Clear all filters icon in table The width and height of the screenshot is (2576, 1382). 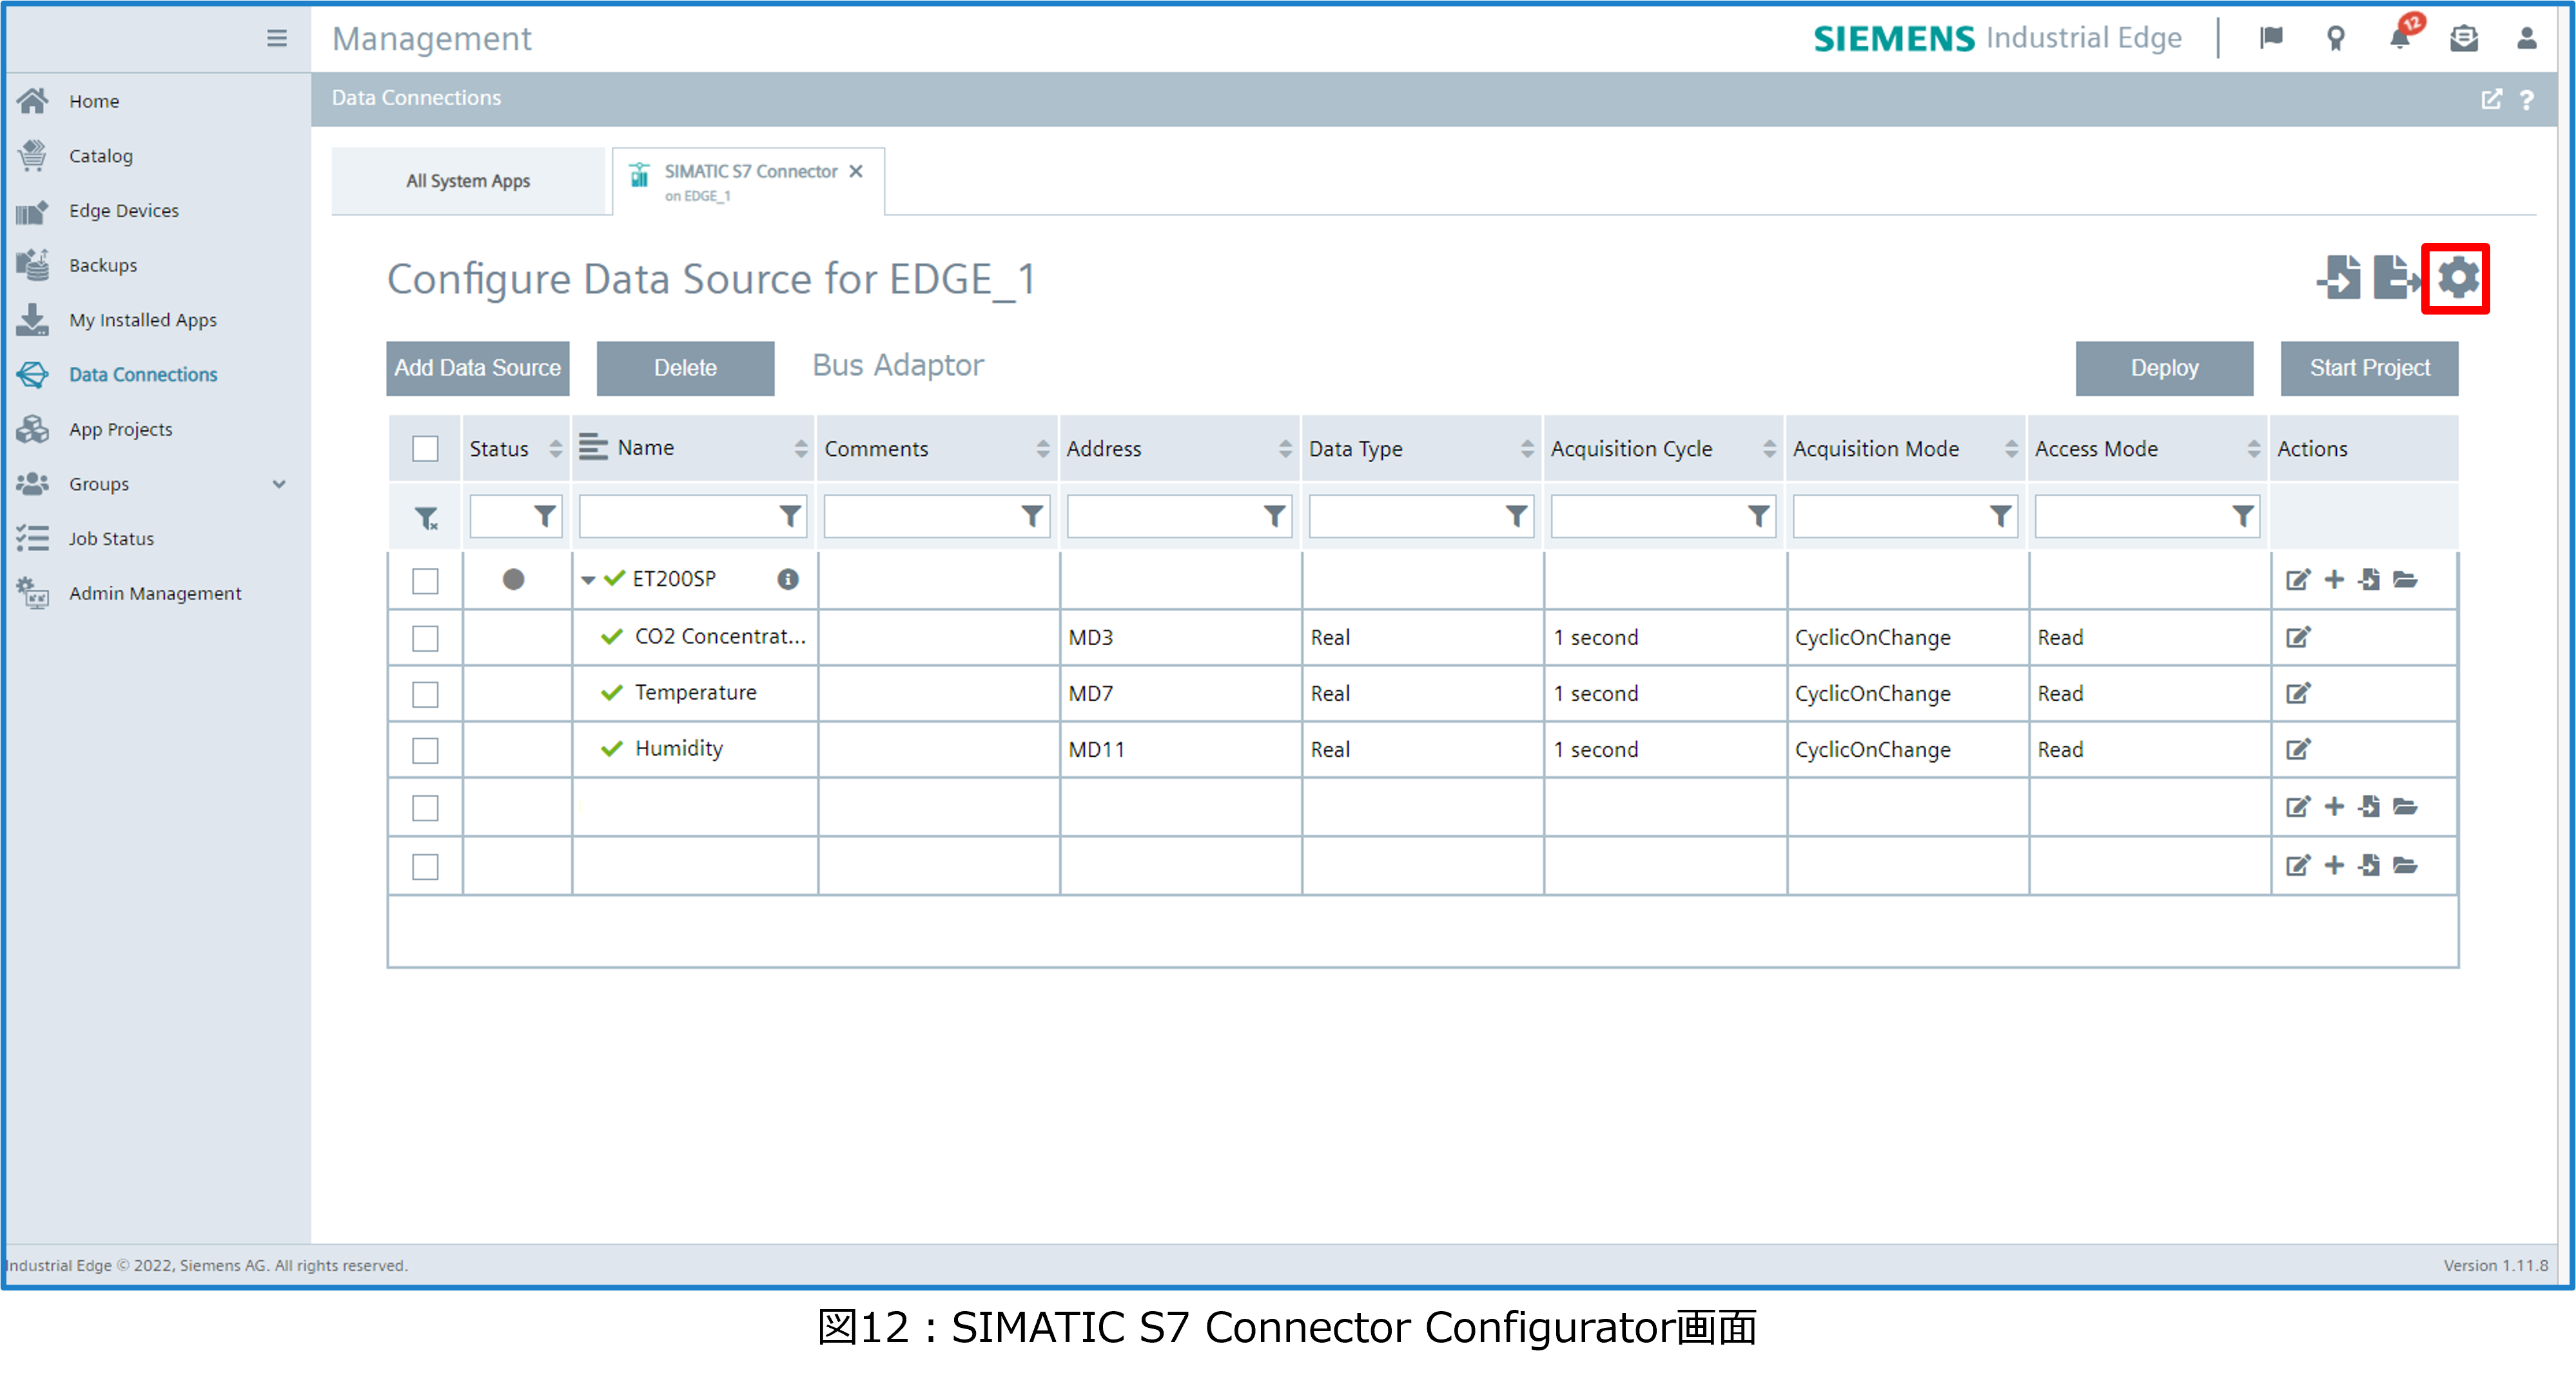click(426, 518)
